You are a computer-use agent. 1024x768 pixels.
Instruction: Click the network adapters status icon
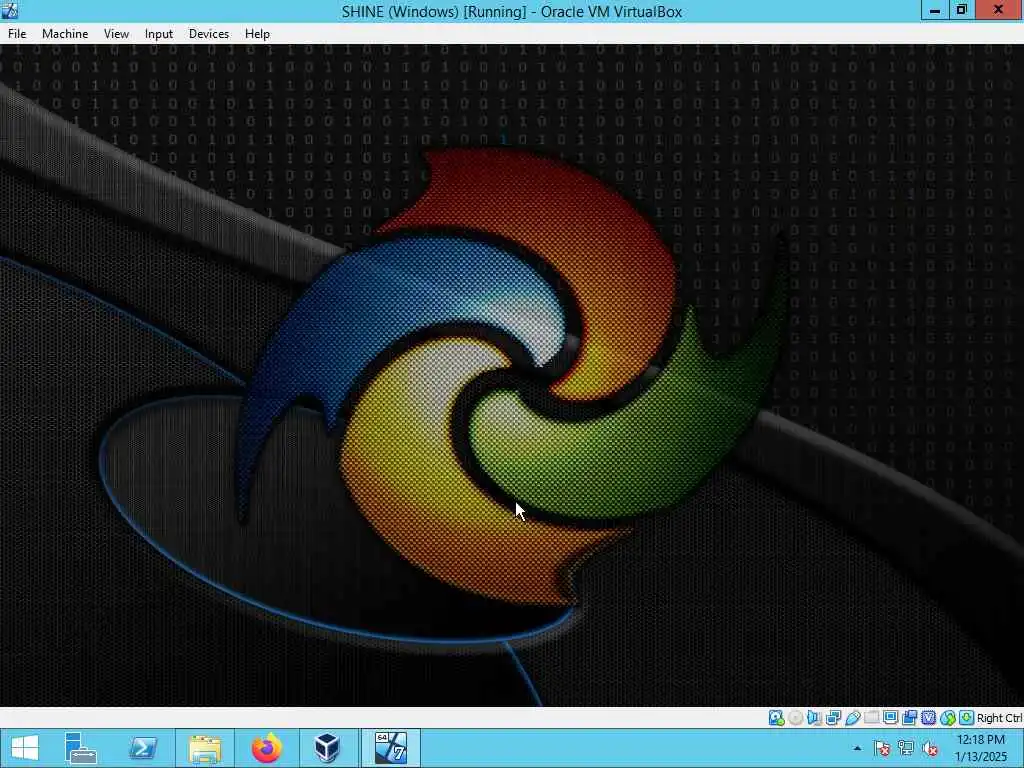click(833, 718)
